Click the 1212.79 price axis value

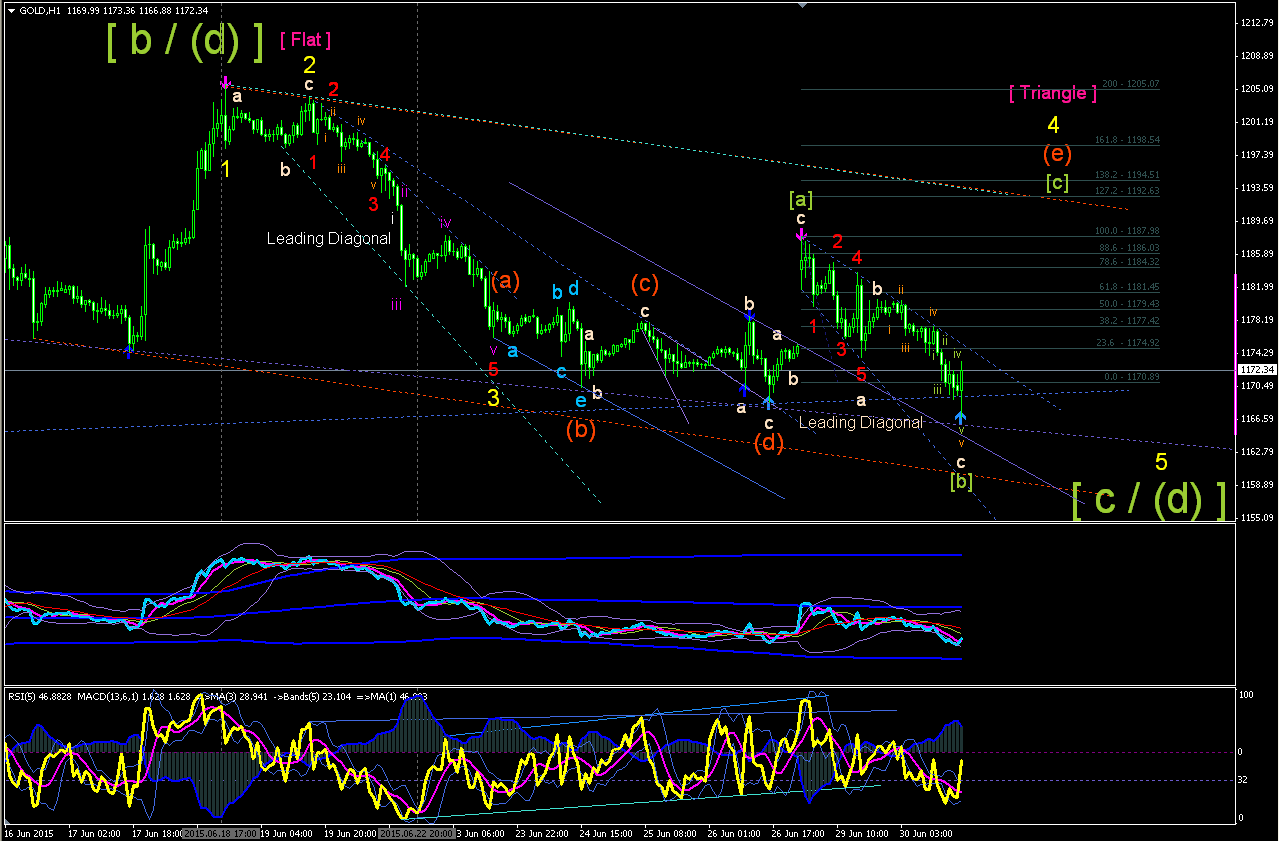point(1257,22)
